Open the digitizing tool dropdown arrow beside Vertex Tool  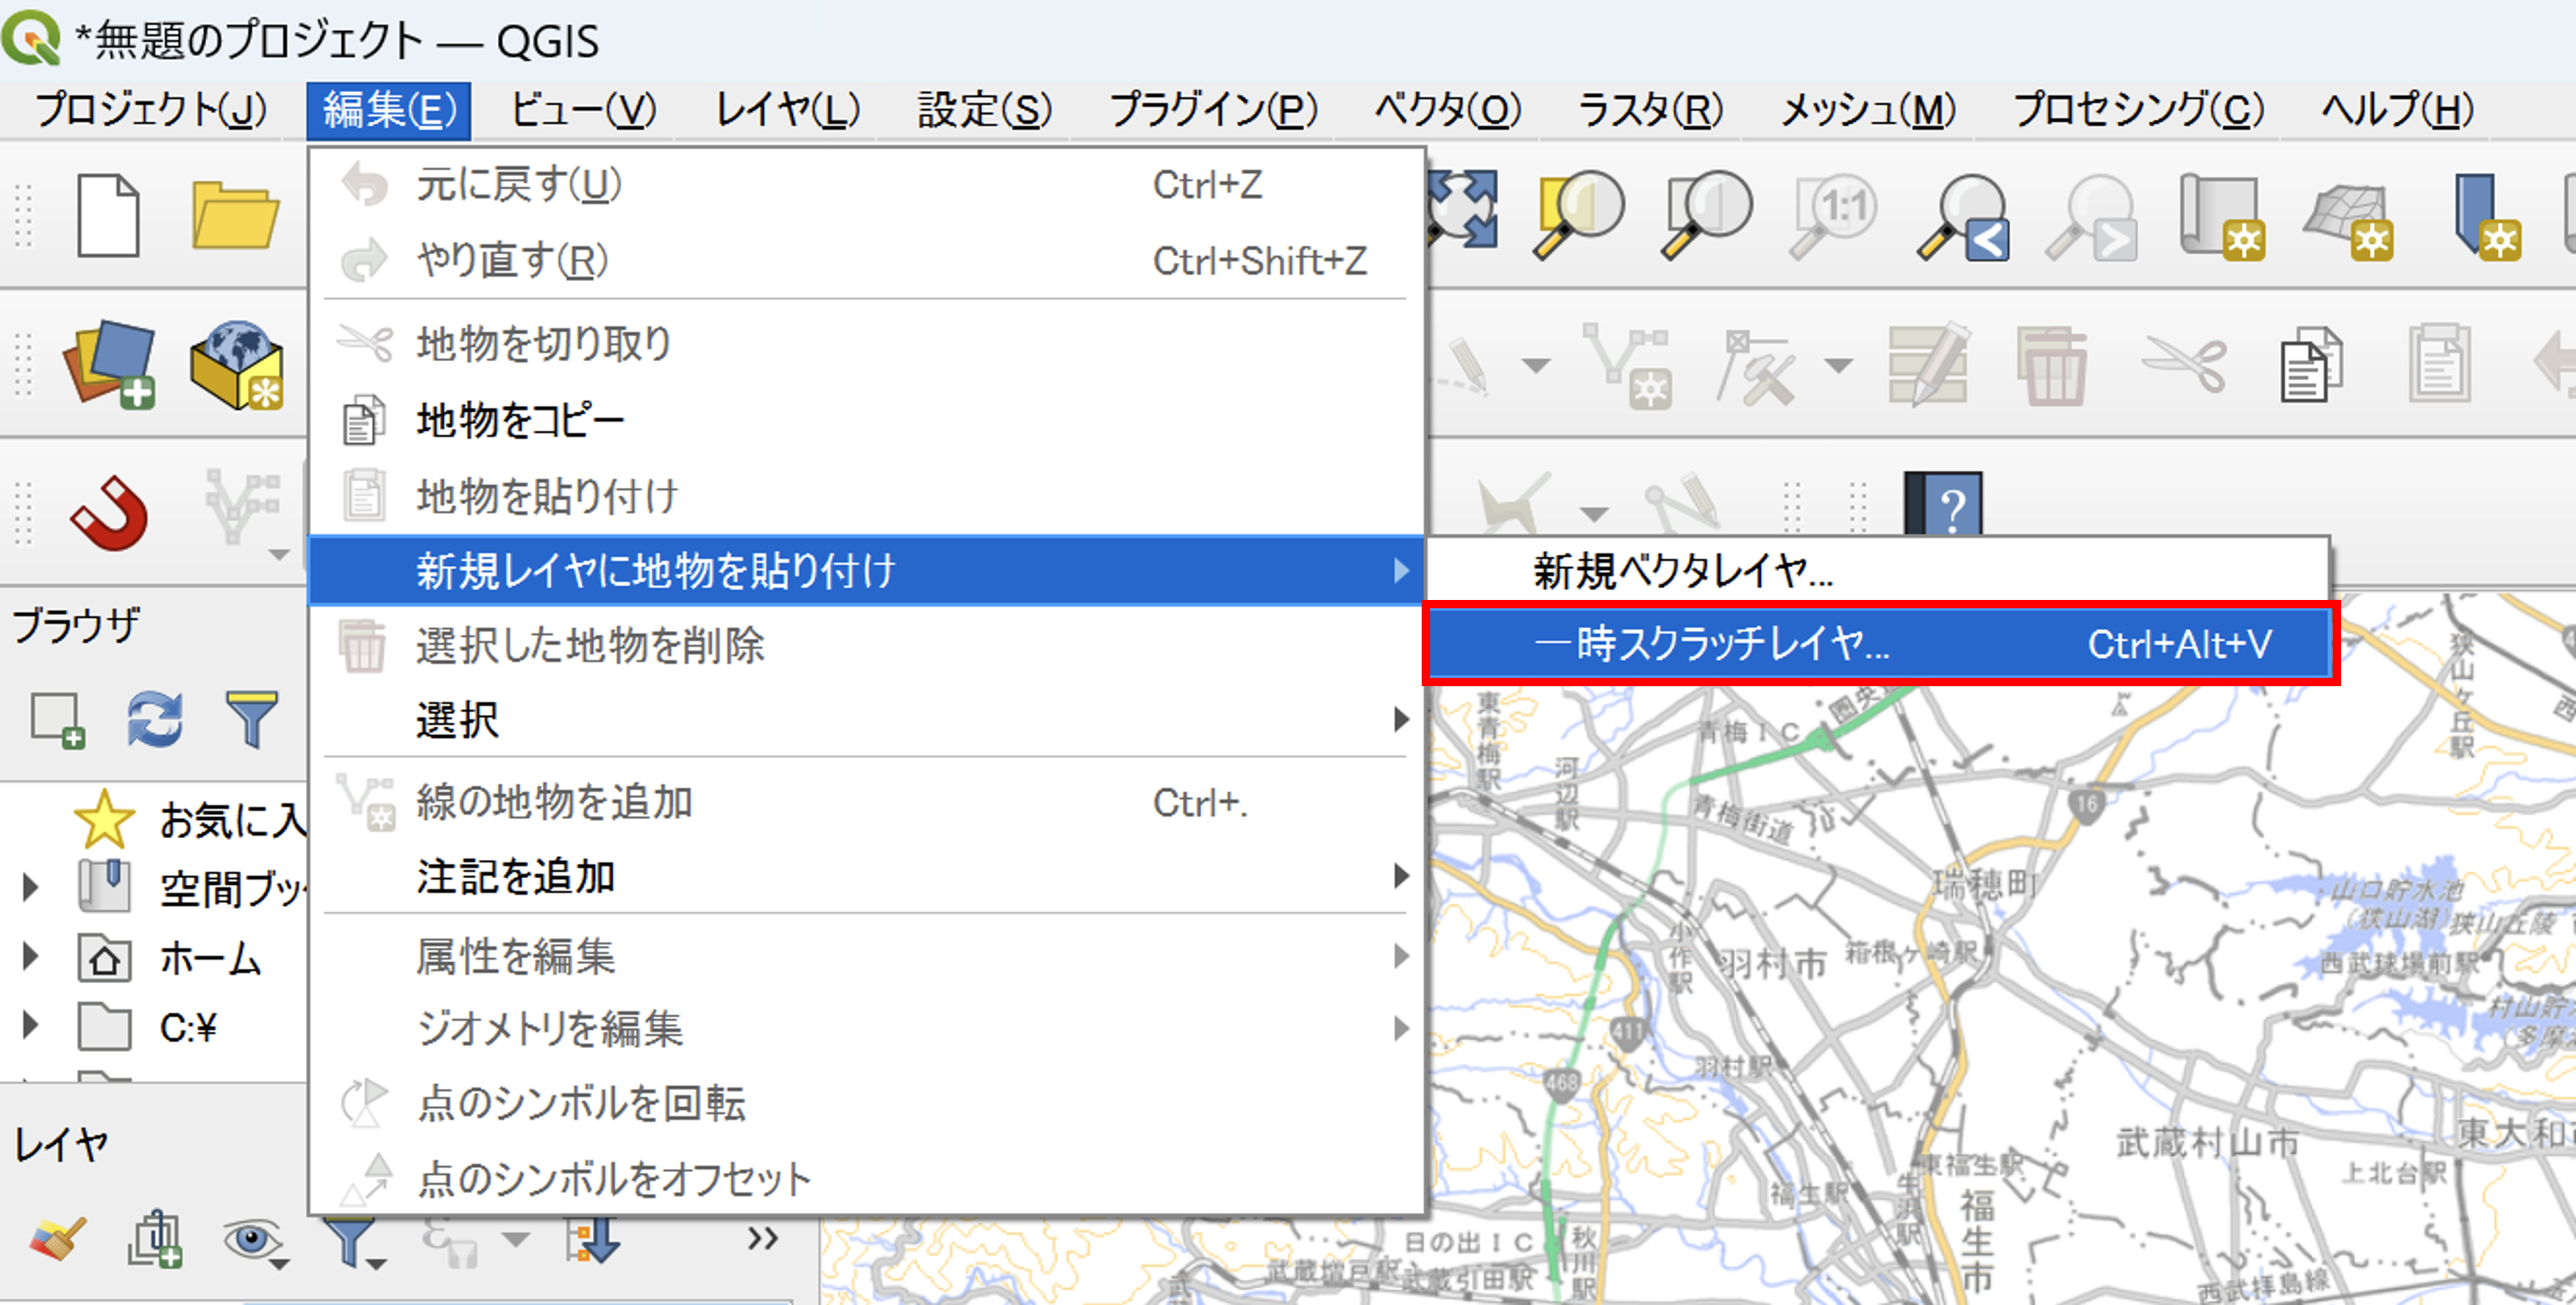[x=1536, y=366]
